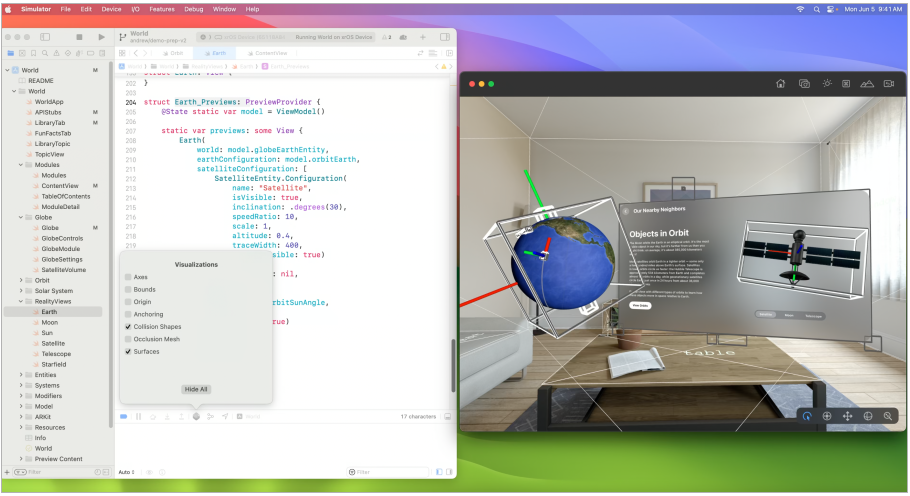Viewport: 910px width, 496px height.
Task: Take a simulator screenshot with camera icon
Action: click(803, 84)
